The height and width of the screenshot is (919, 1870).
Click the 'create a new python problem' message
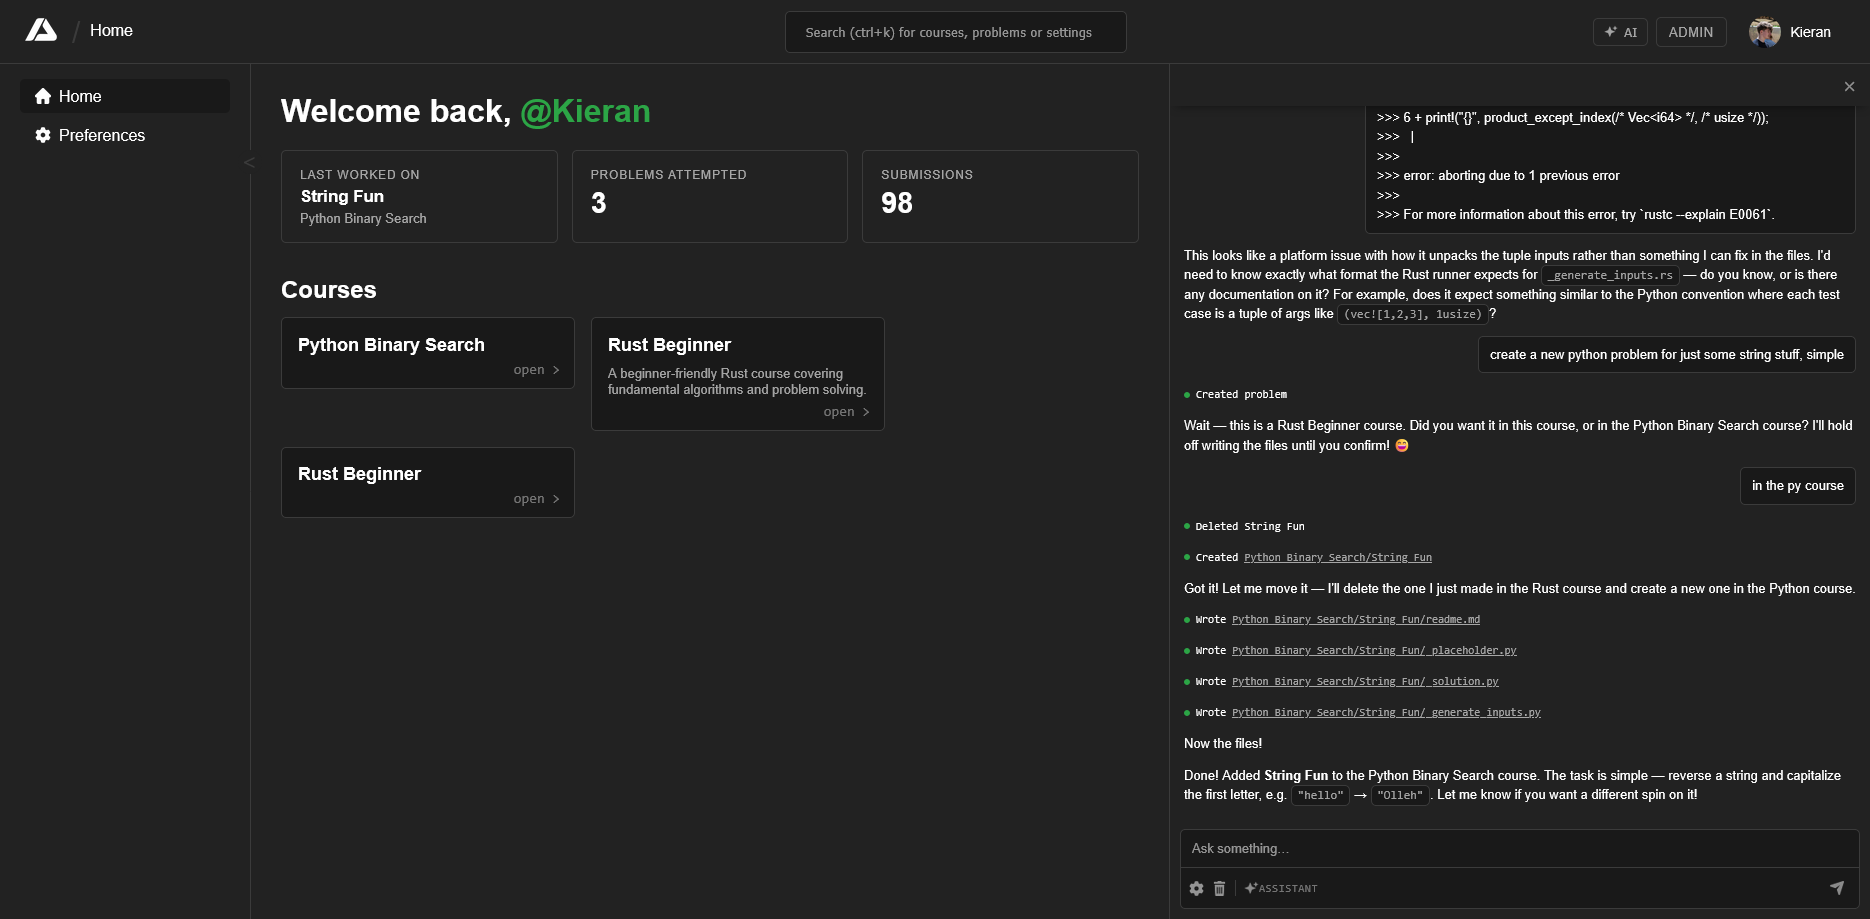pyautogui.click(x=1666, y=355)
